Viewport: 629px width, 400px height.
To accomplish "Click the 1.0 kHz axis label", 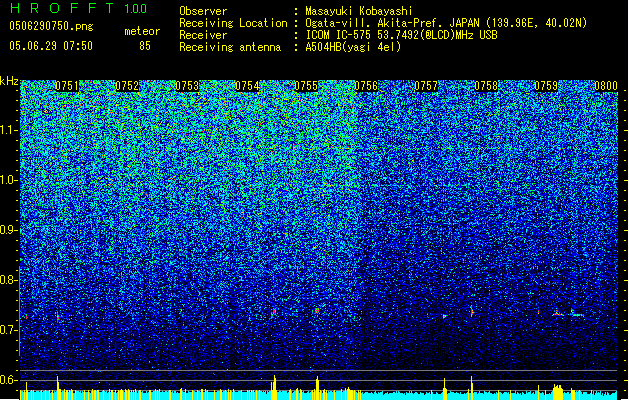I will click(x=8, y=180).
